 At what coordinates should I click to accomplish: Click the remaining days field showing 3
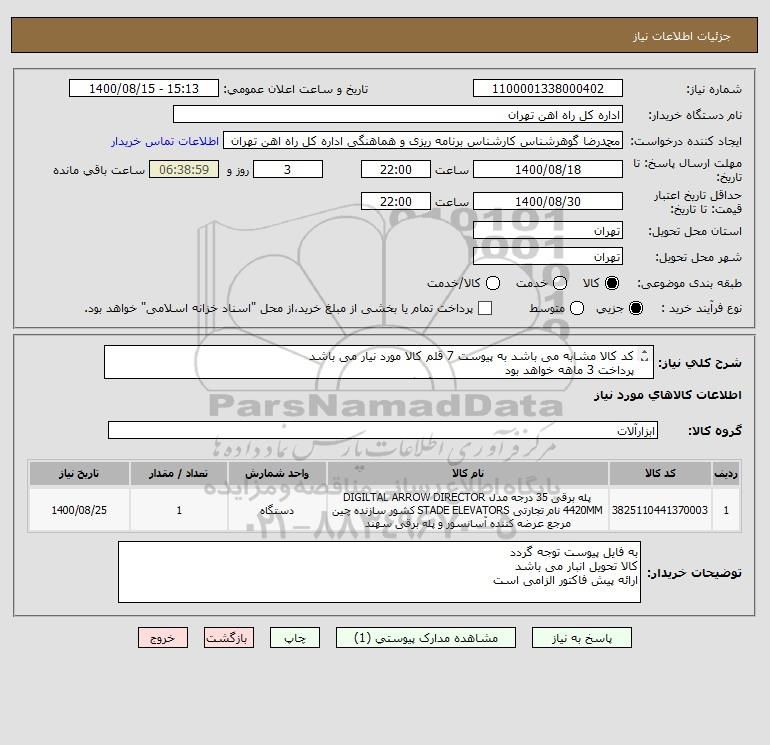point(288,169)
